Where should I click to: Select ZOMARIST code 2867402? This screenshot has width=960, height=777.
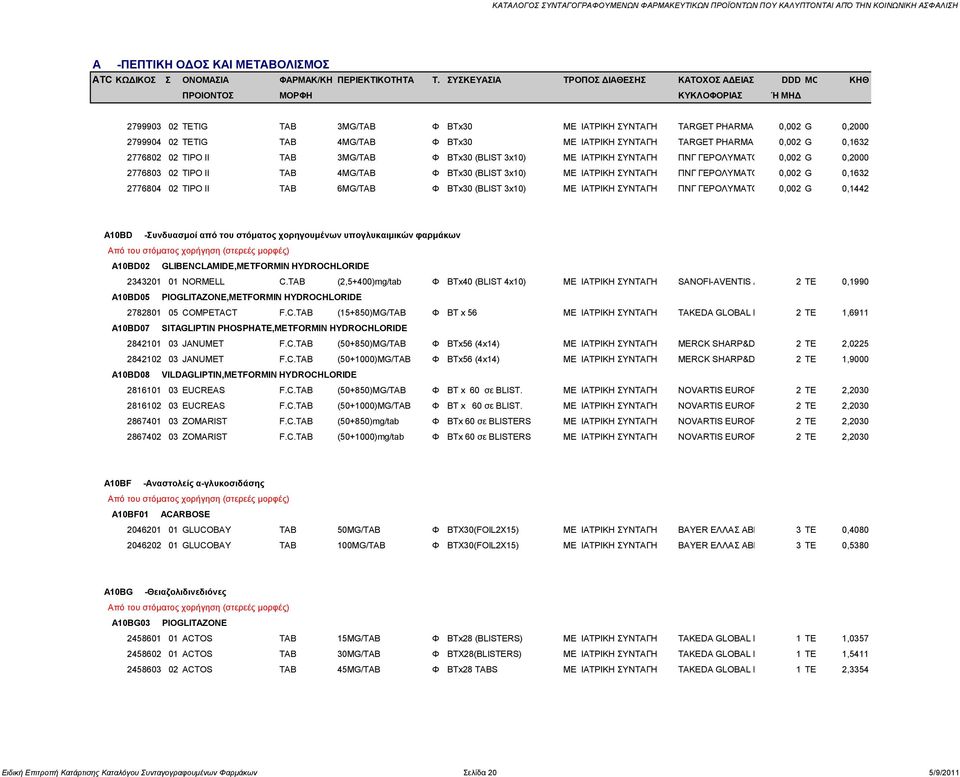point(144,437)
